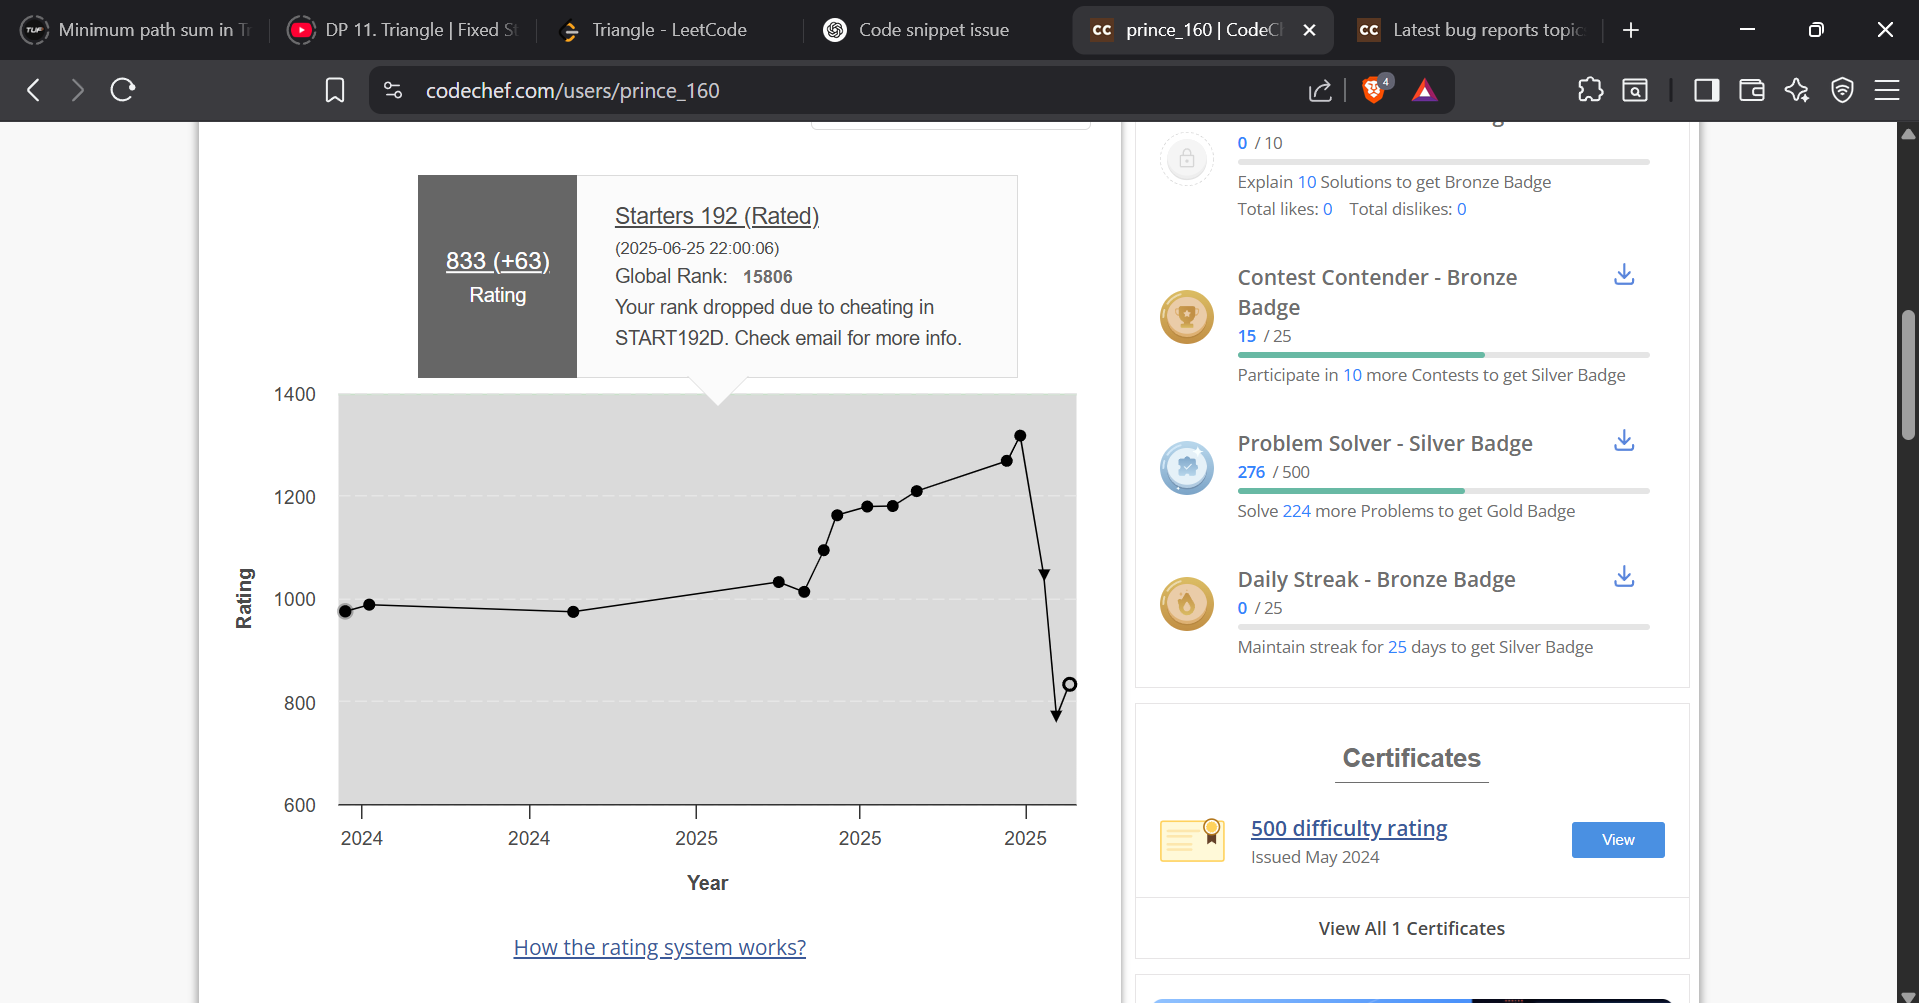Click the share page icon
Viewport: 1919px width, 1003px height.
1320,91
